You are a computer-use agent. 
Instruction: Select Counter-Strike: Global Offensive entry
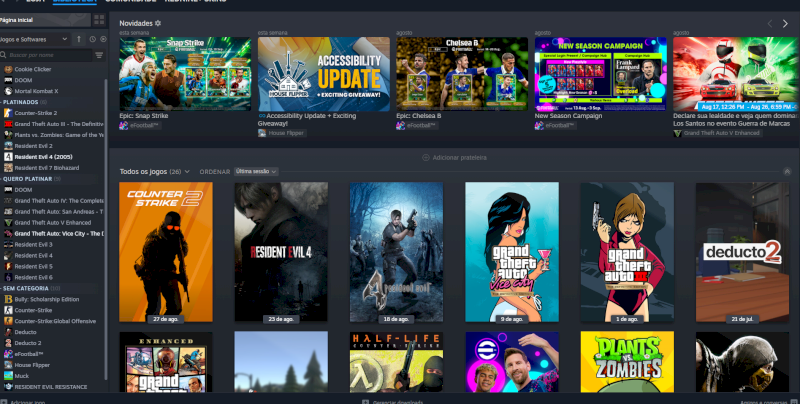click(x=52, y=321)
